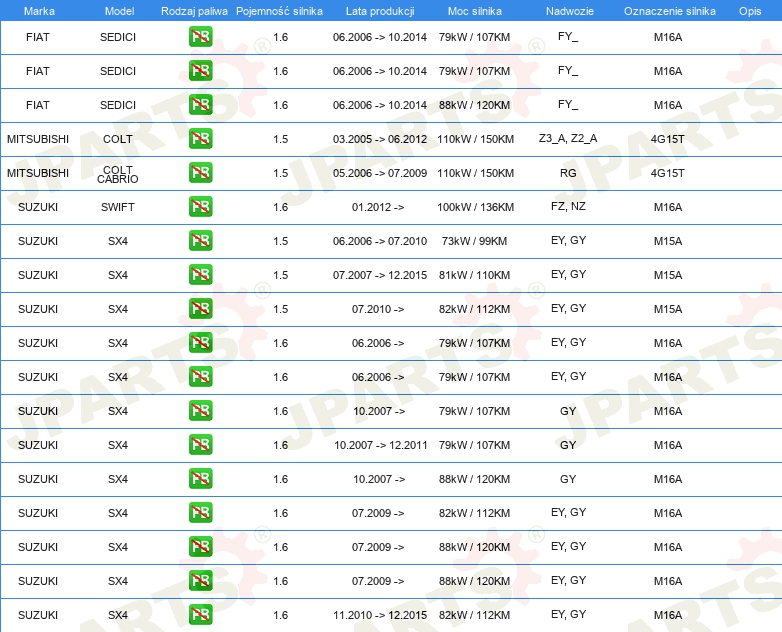Click the COLT CABRIO model cell

point(118,174)
